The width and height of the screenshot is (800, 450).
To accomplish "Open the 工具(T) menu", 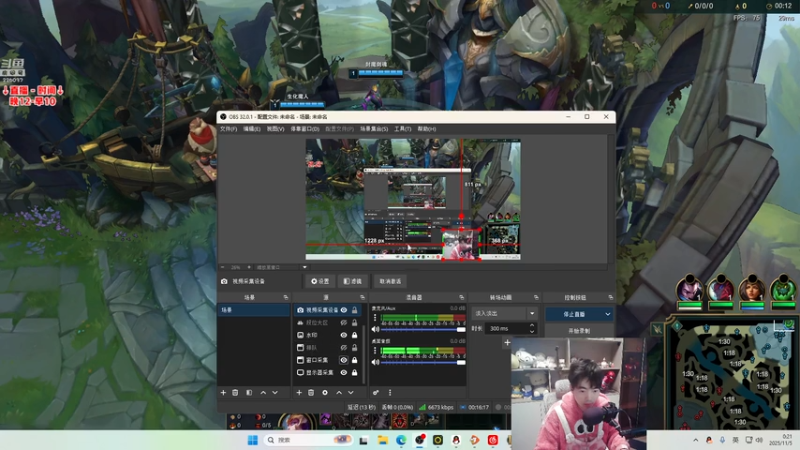I will [403, 129].
